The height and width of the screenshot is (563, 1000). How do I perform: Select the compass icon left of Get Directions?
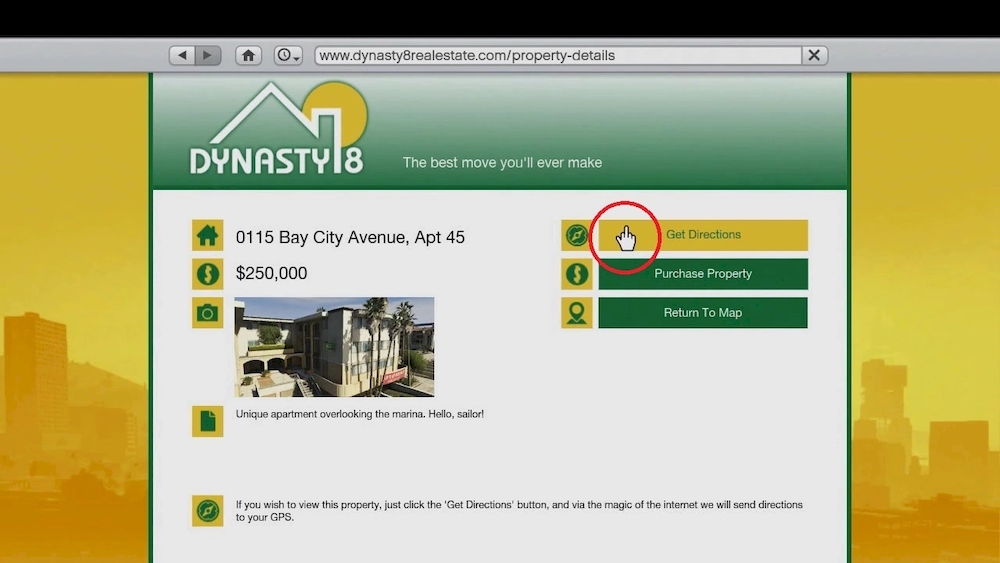point(576,236)
